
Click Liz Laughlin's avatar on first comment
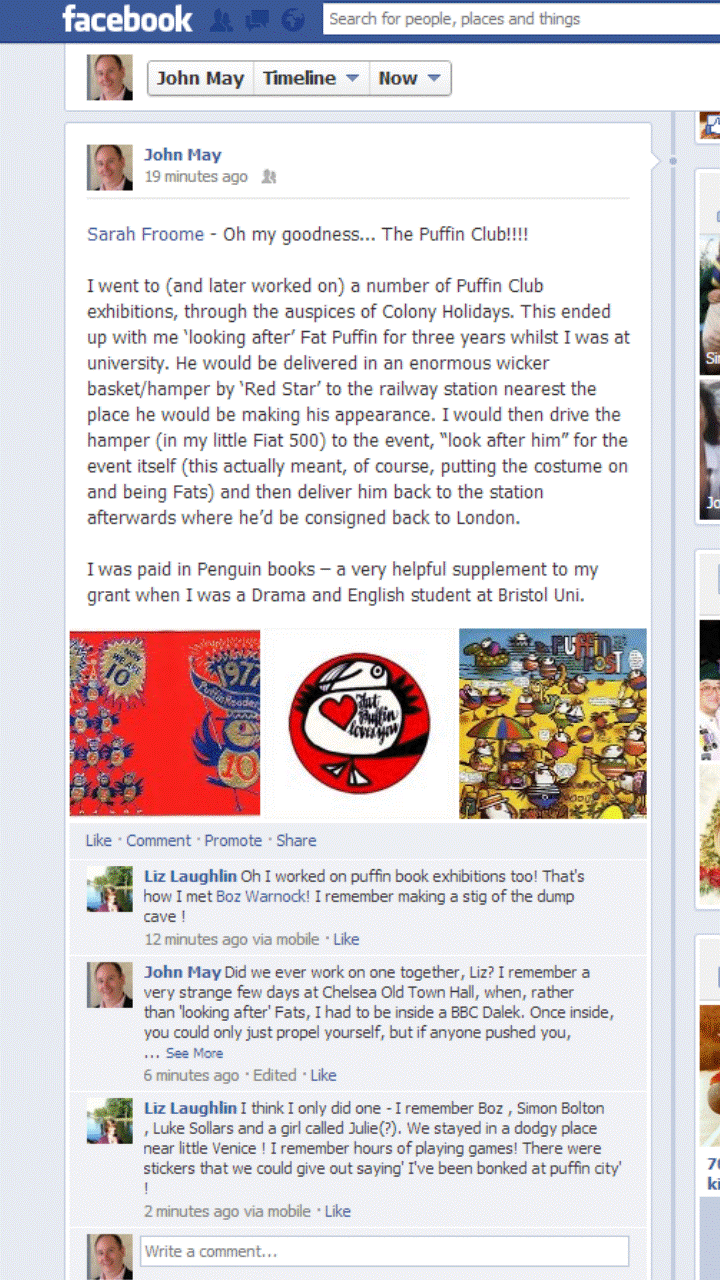pyautogui.click(x=110, y=889)
